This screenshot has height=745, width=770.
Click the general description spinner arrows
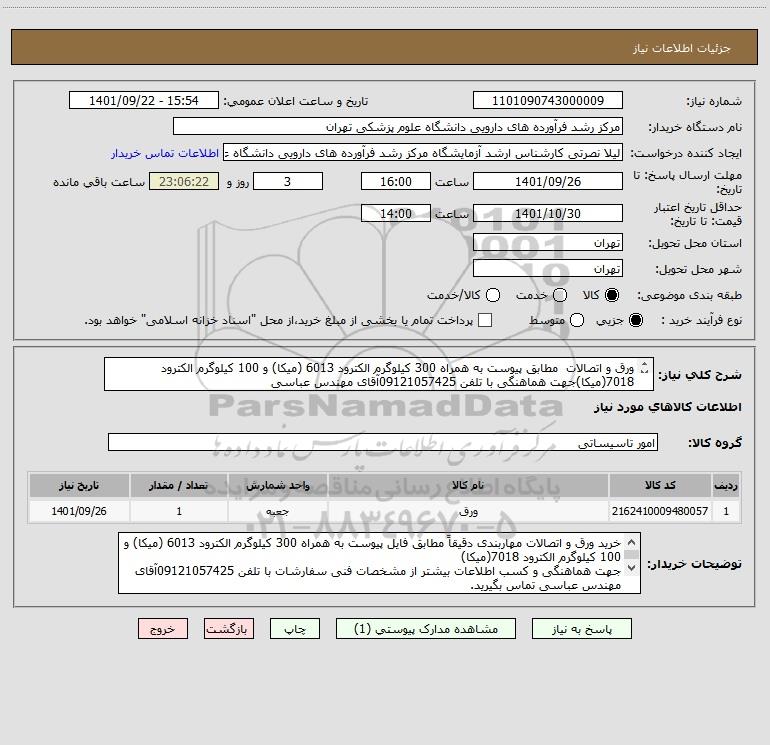coord(645,367)
